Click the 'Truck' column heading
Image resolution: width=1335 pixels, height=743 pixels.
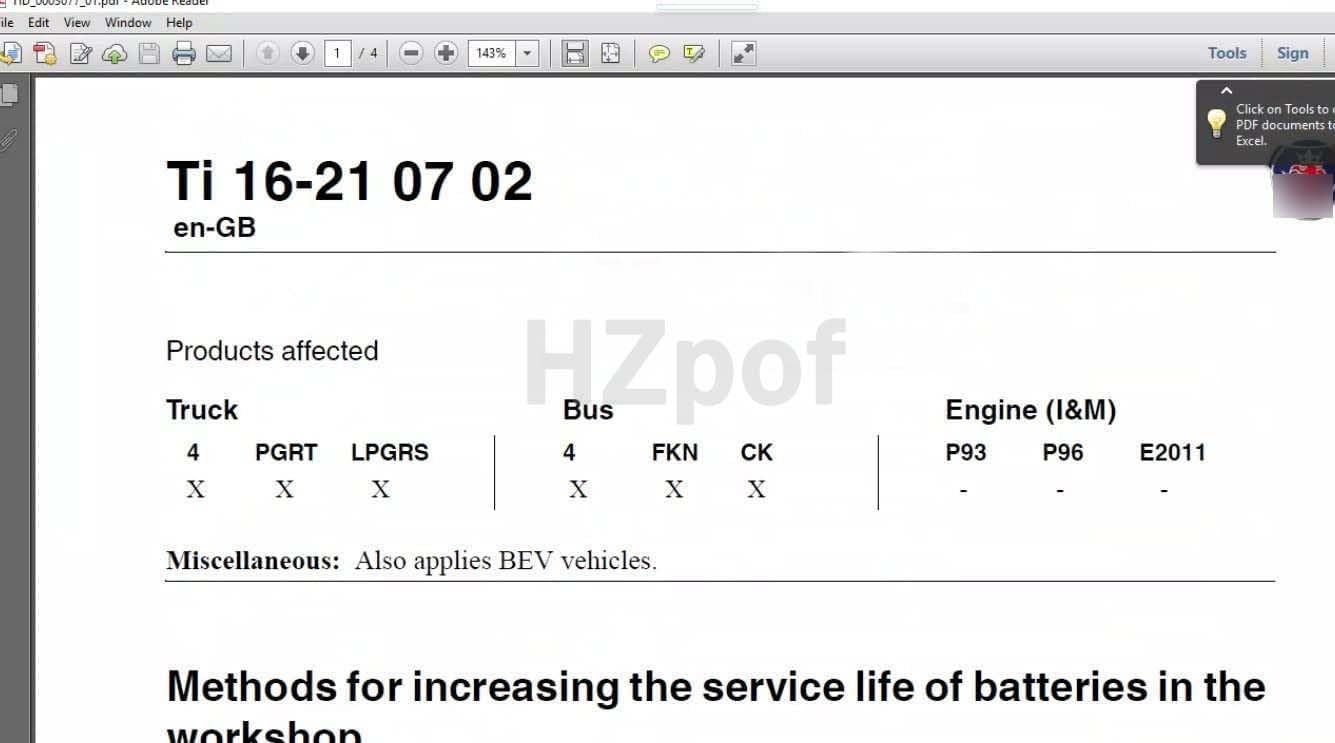(x=202, y=410)
